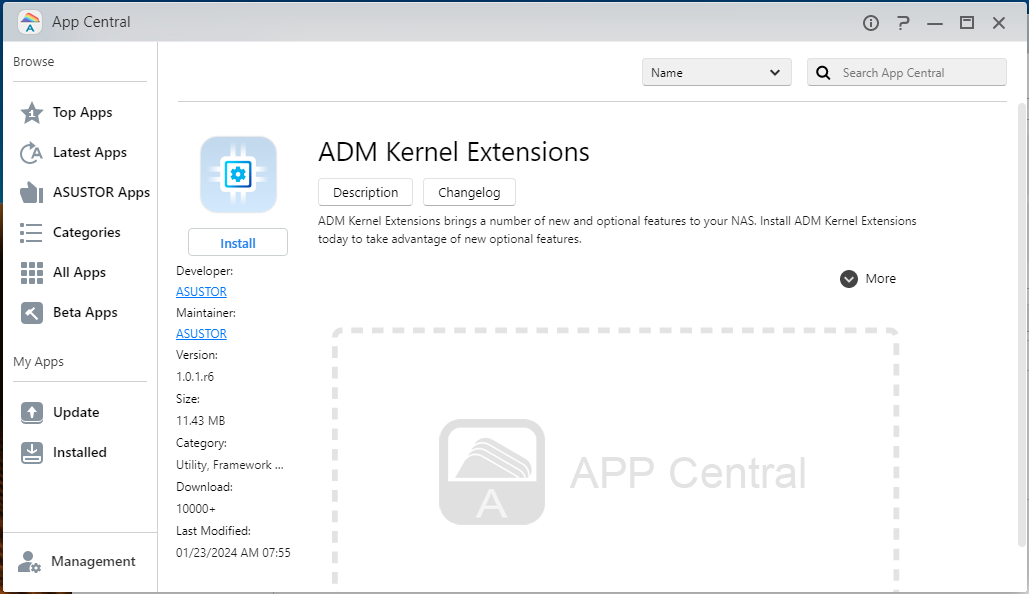
Task: Click size value 11.43 MB
Action: coord(201,421)
